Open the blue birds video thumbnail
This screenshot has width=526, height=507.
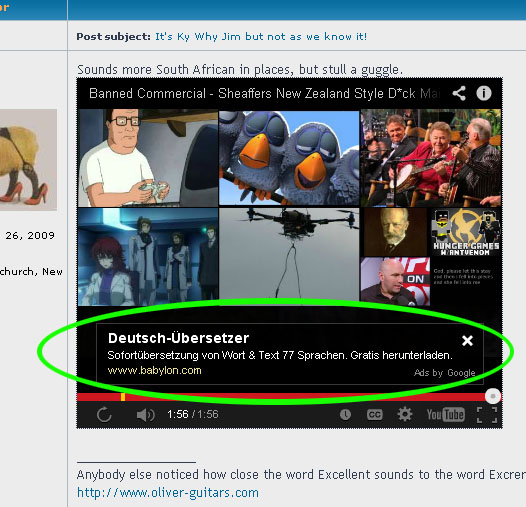(289, 158)
